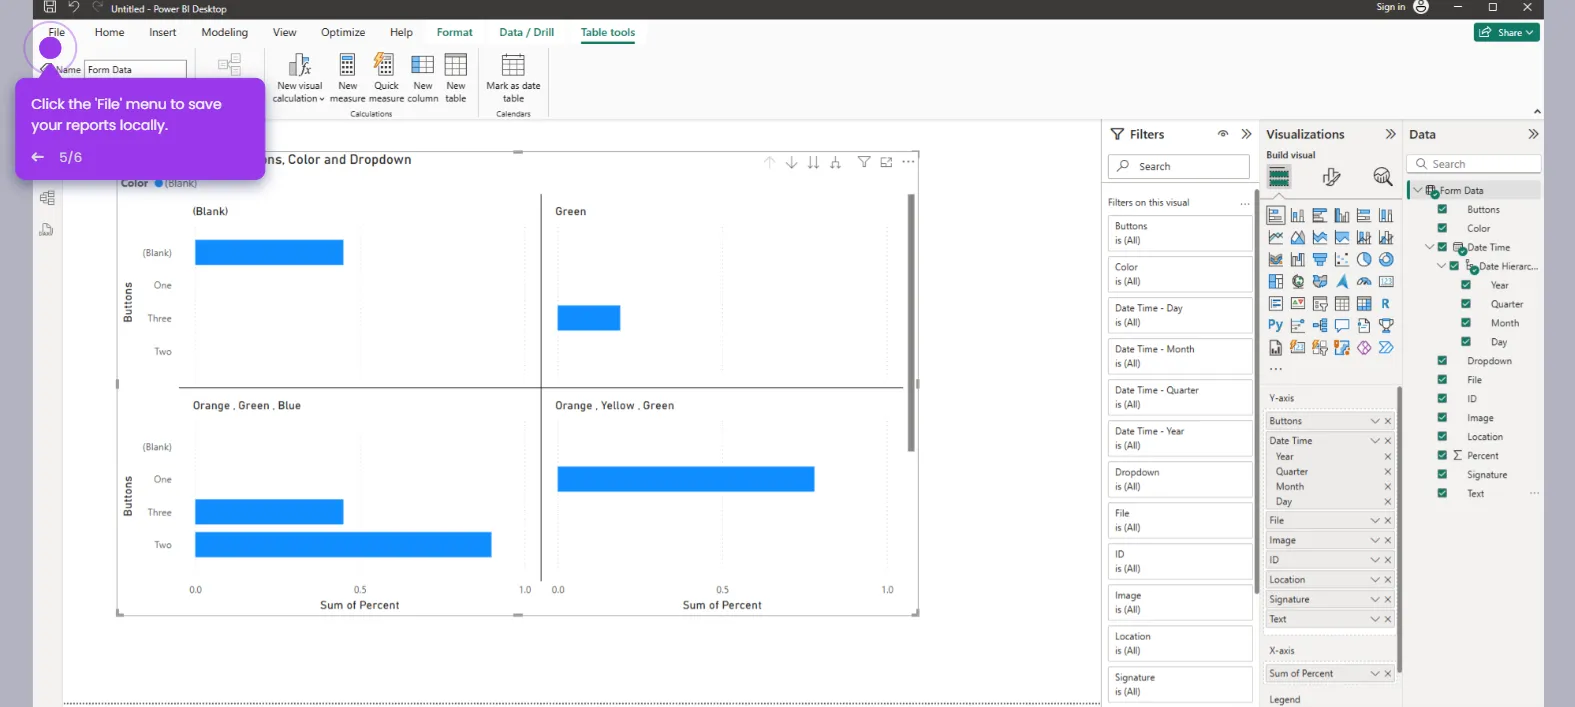Image resolution: width=1575 pixels, height=707 pixels.
Task: Open the Analytics magnifier pane
Action: click(1383, 177)
